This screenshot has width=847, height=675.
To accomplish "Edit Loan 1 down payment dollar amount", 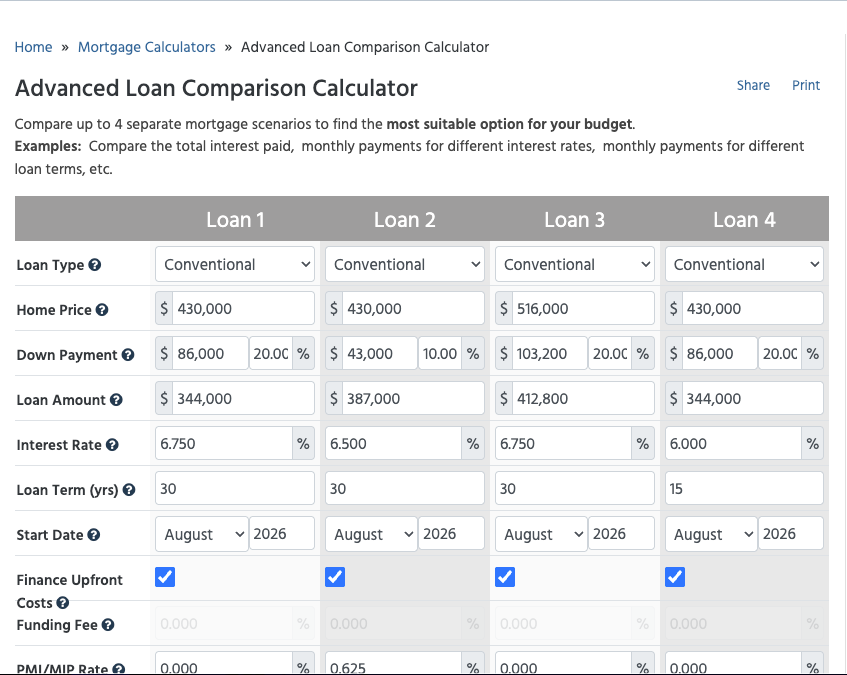I will click(210, 354).
